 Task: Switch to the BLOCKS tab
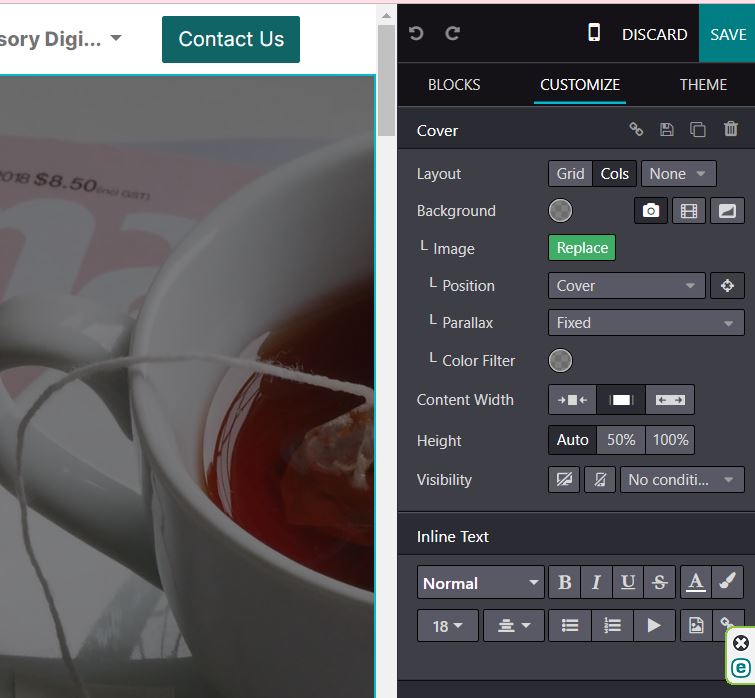click(x=454, y=85)
